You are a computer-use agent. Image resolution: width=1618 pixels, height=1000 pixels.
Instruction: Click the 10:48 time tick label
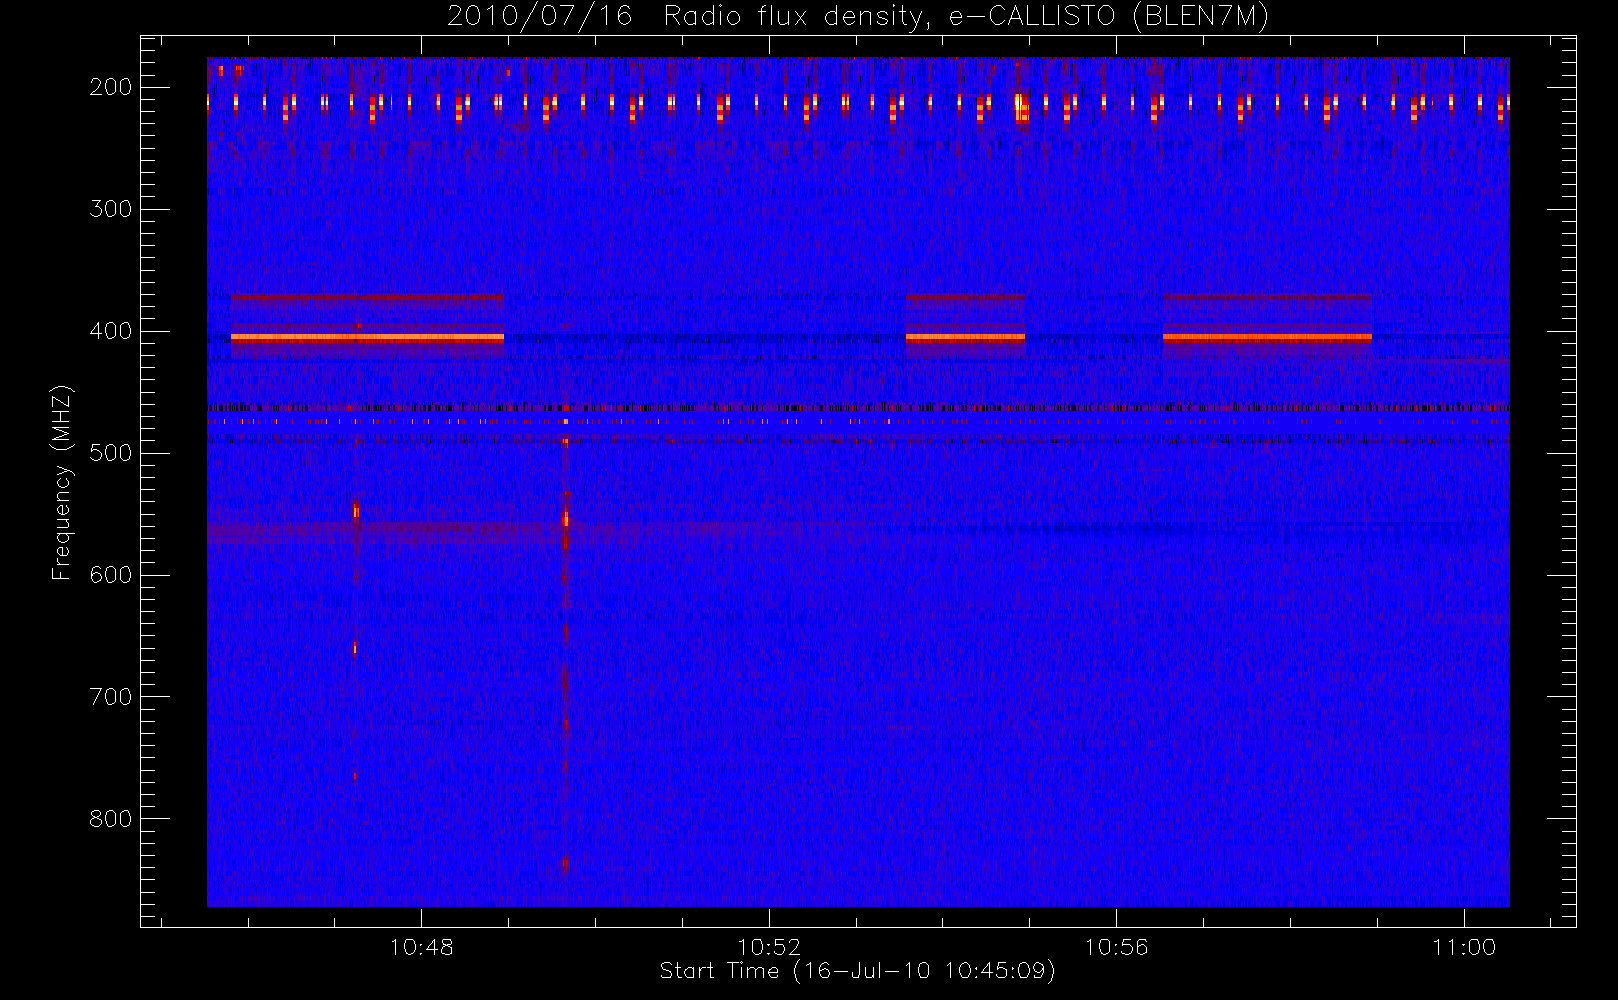pyautogui.click(x=421, y=947)
